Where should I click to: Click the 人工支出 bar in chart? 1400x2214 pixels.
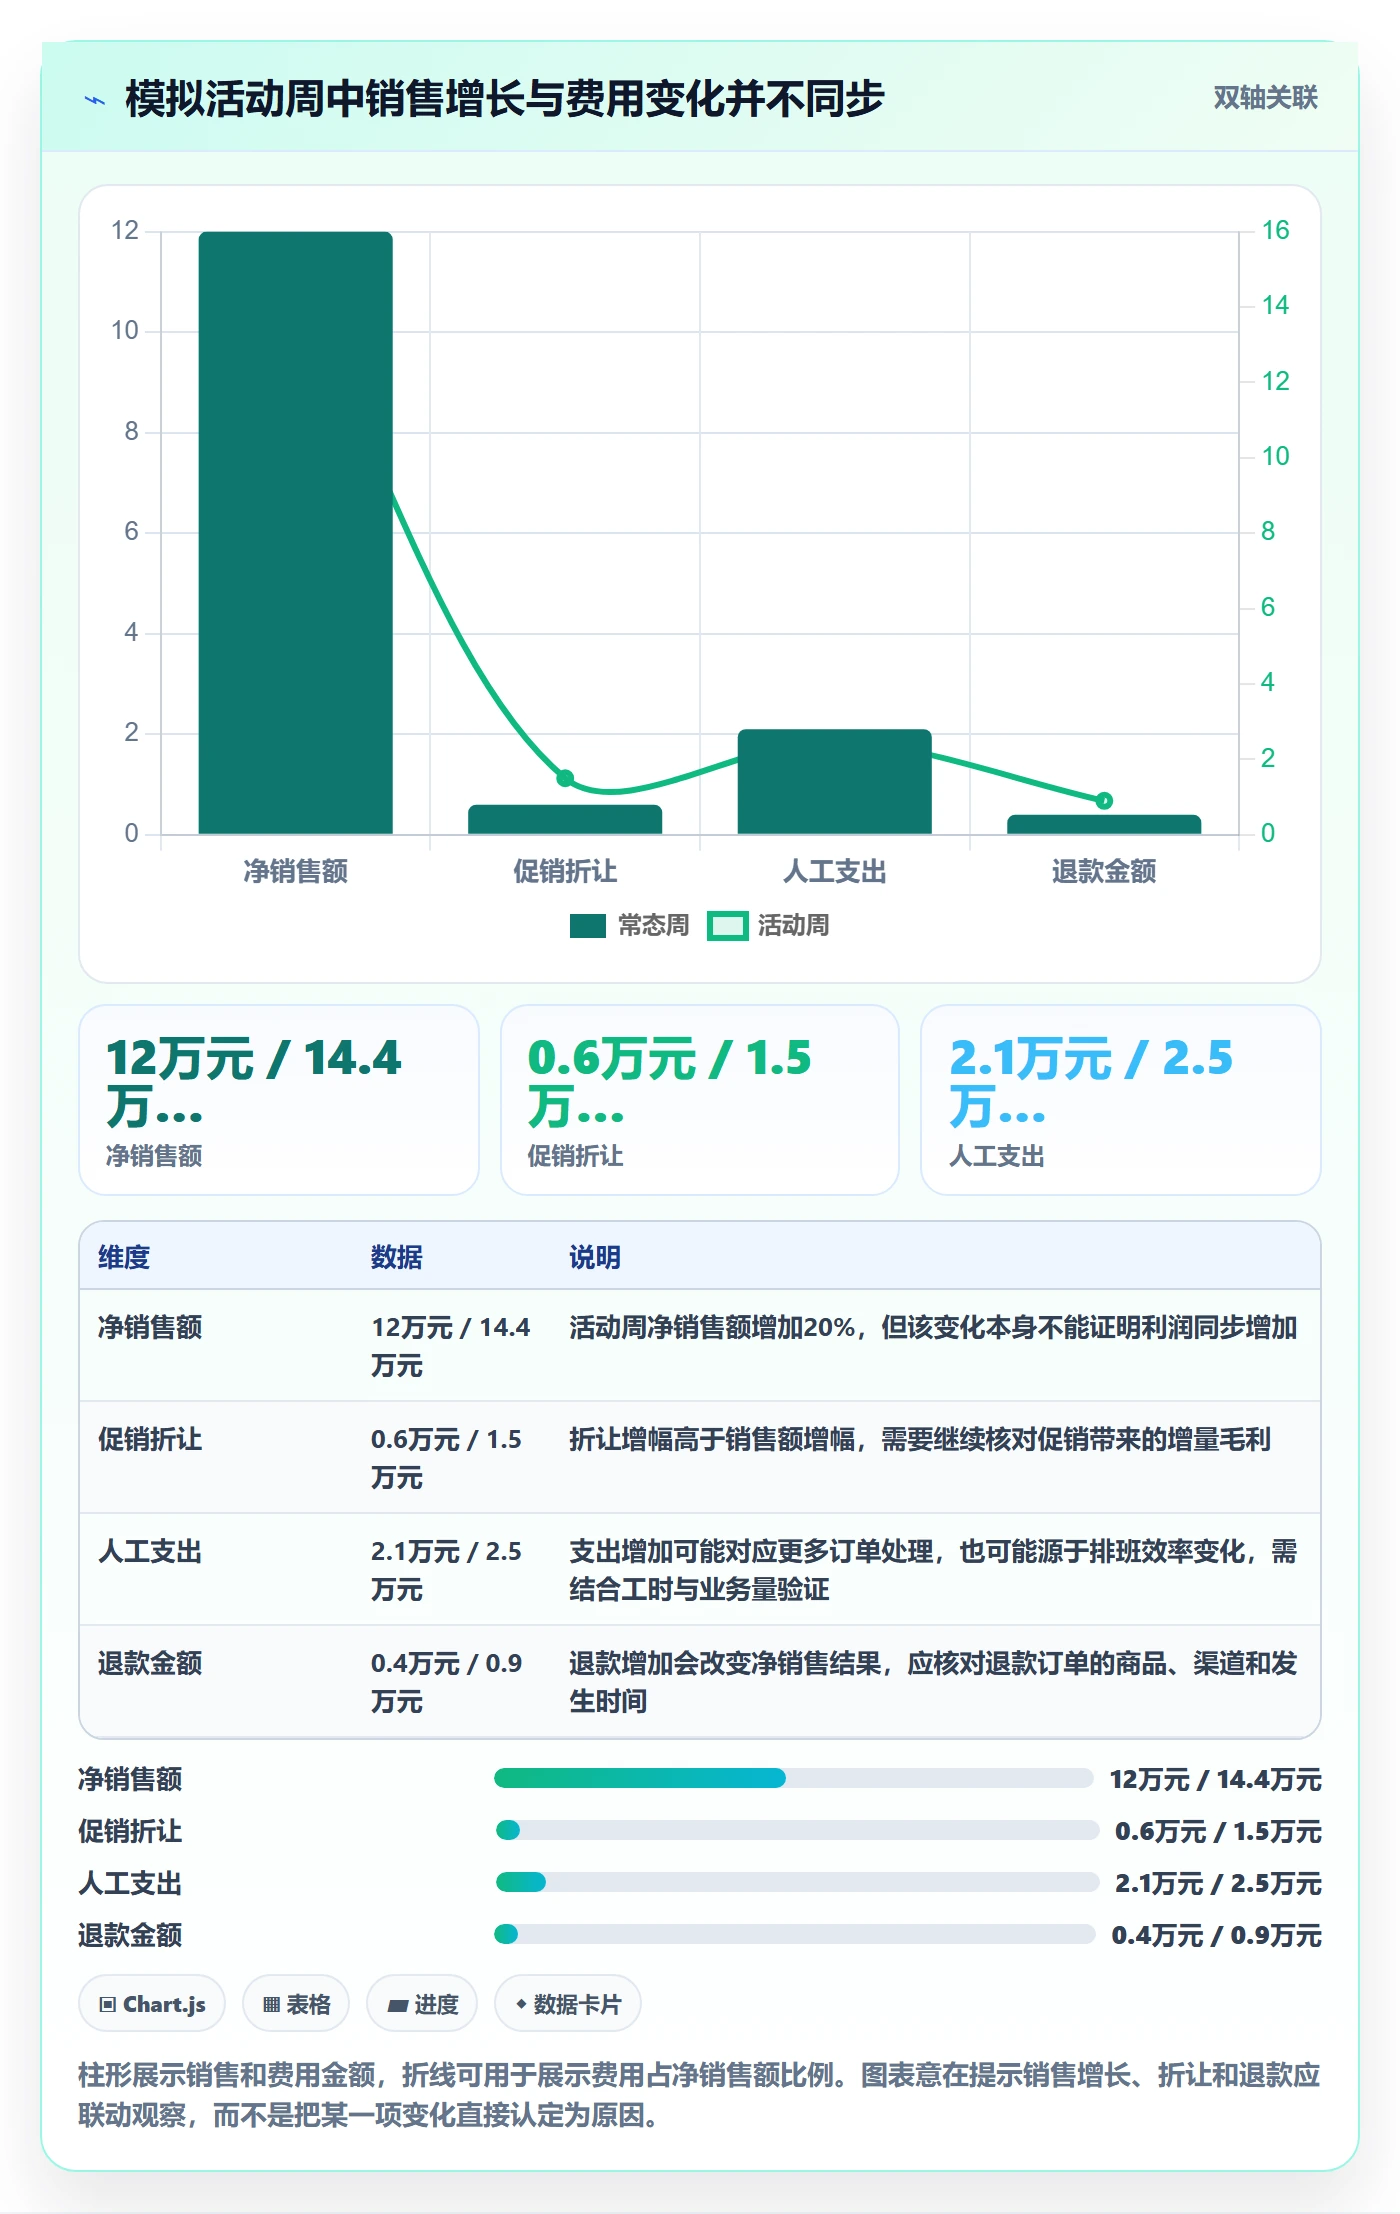[835, 782]
